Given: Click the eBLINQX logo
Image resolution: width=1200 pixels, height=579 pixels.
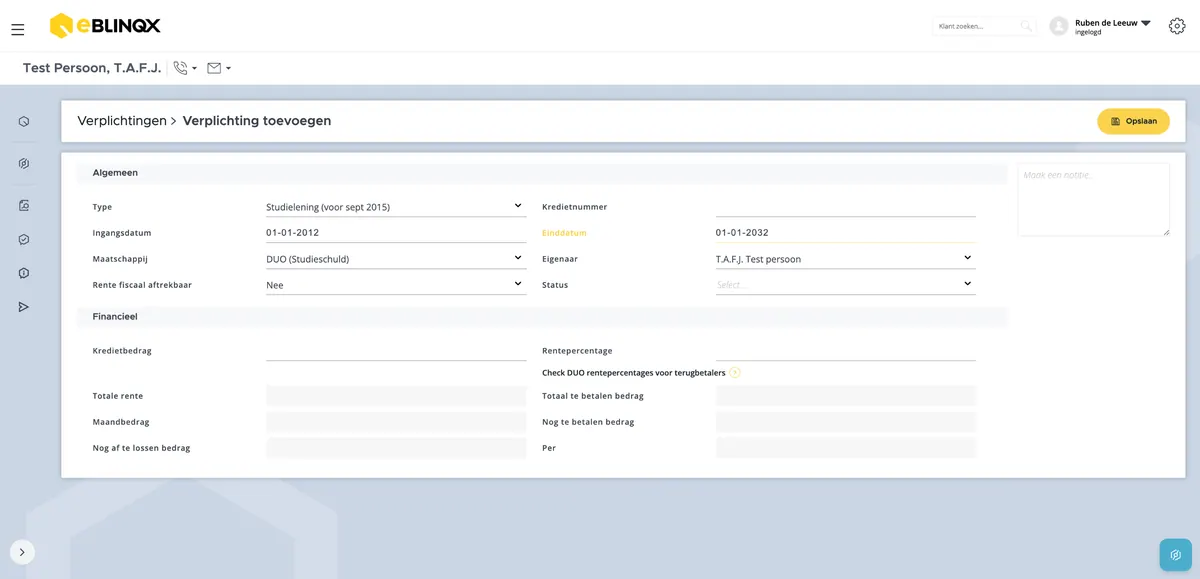Looking at the screenshot, I should (x=105, y=26).
